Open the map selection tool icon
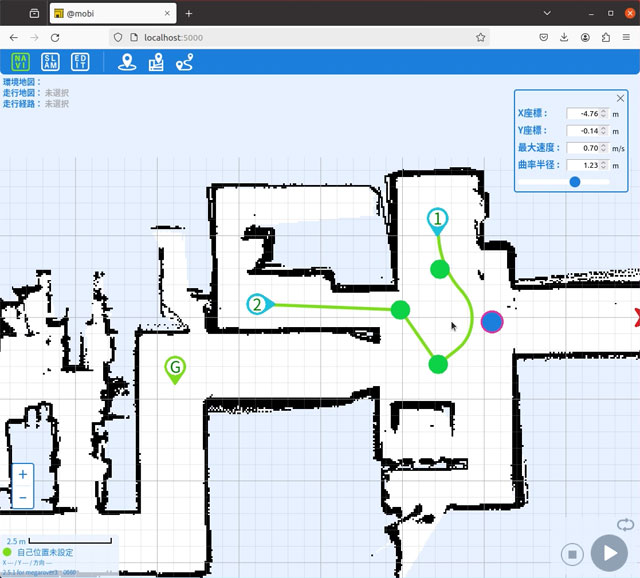The image size is (640, 578). point(156,62)
